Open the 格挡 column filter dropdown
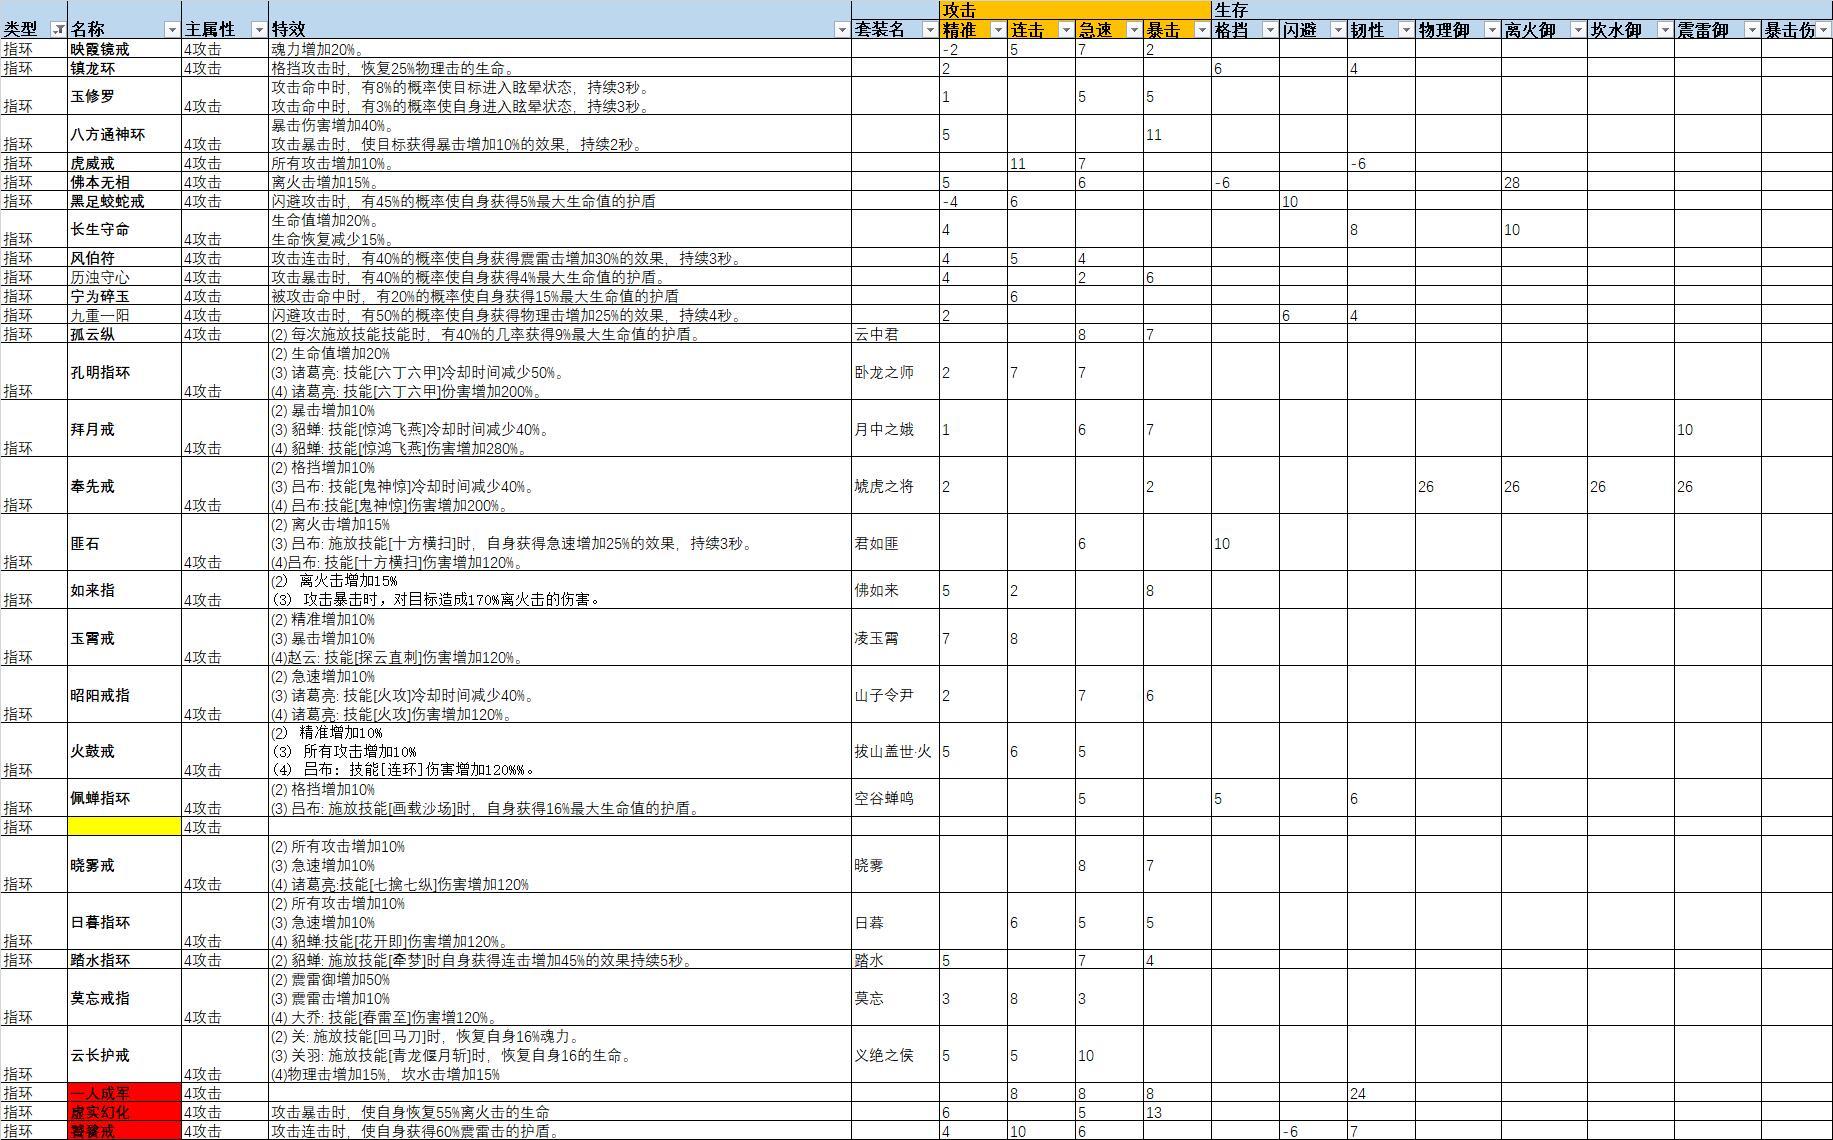The image size is (1833, 1140). click(1269, 30)
